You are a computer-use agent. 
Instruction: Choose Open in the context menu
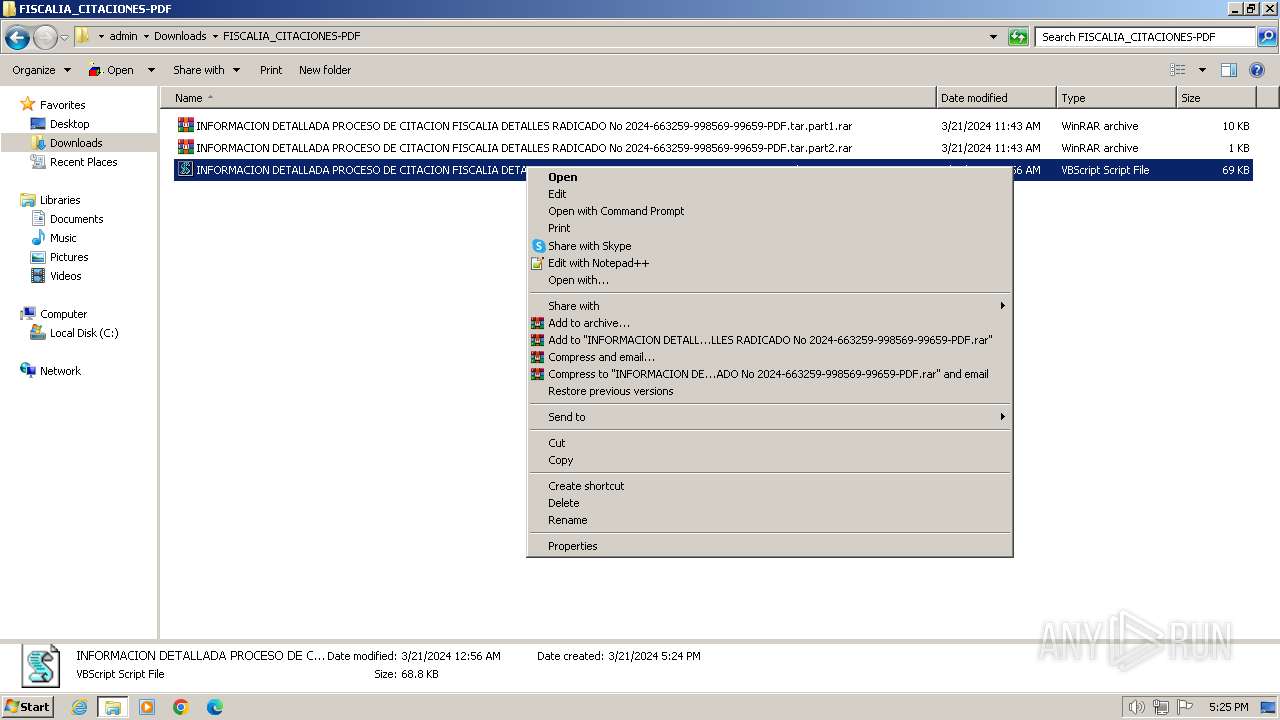click(770, 177)
